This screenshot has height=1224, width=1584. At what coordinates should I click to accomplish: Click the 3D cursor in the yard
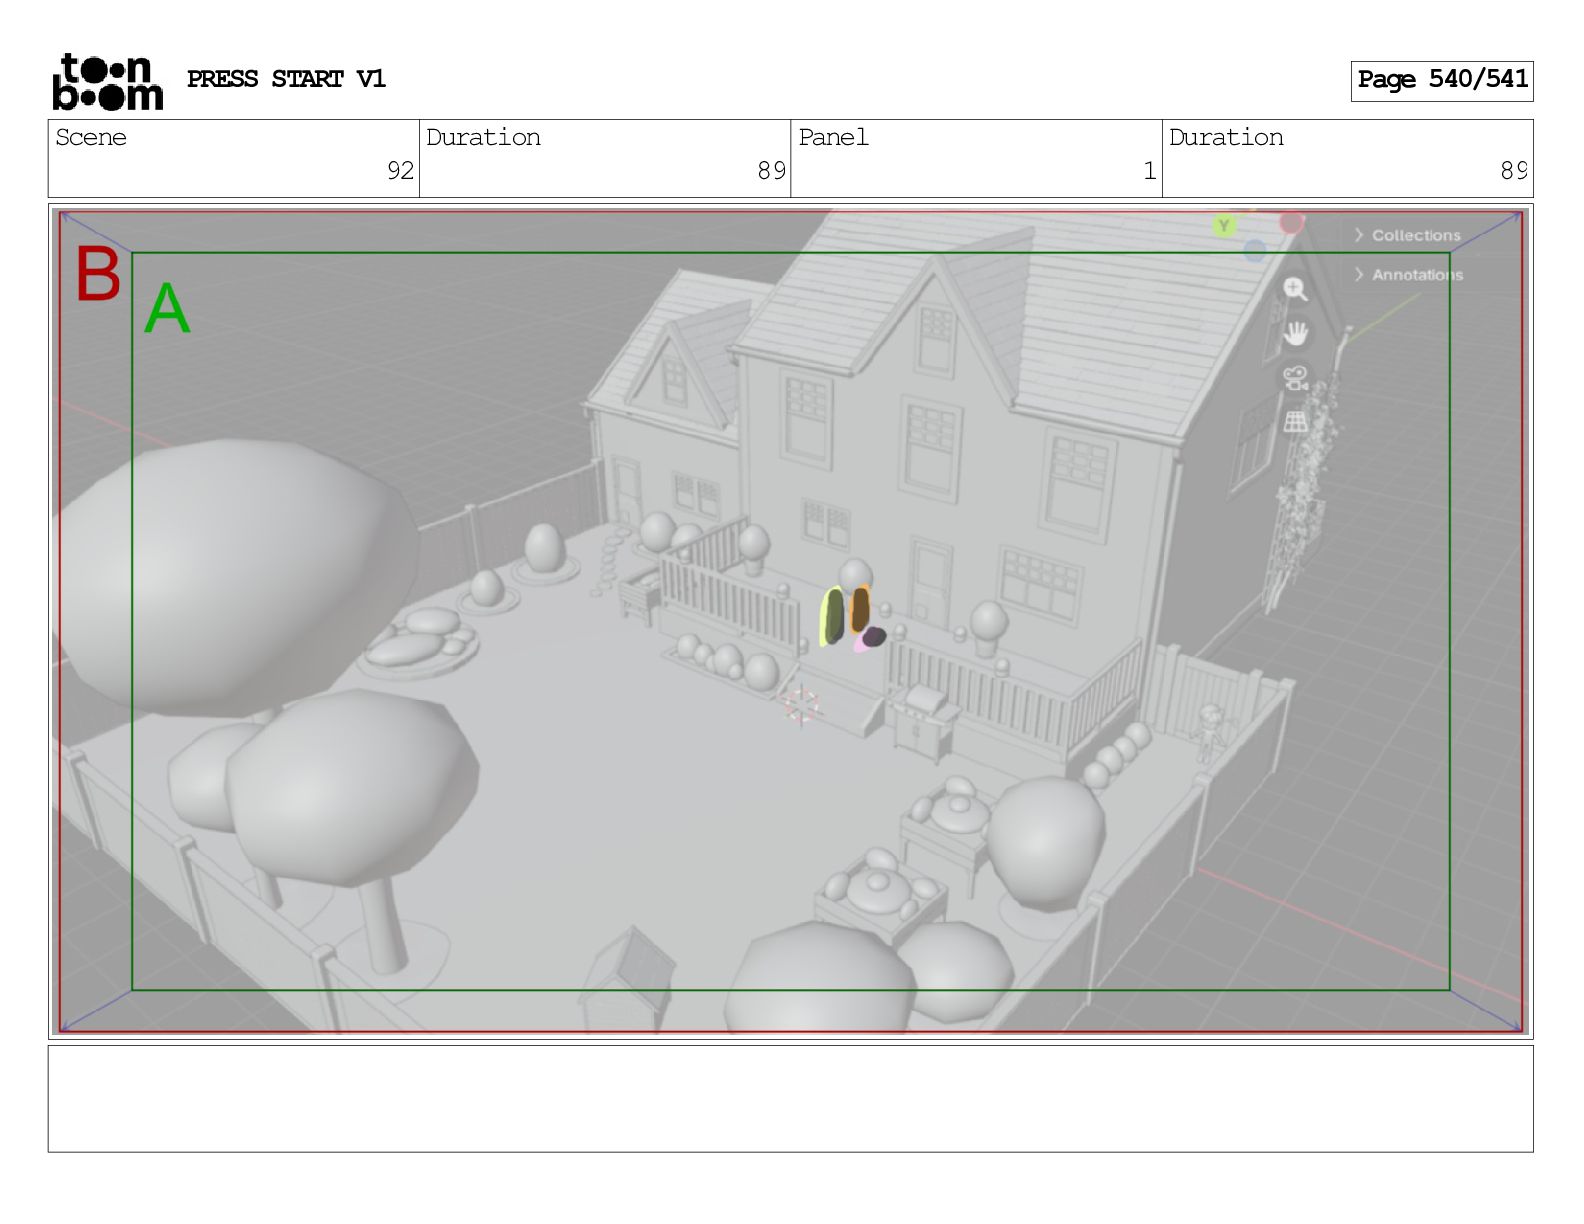pos(800,705)
